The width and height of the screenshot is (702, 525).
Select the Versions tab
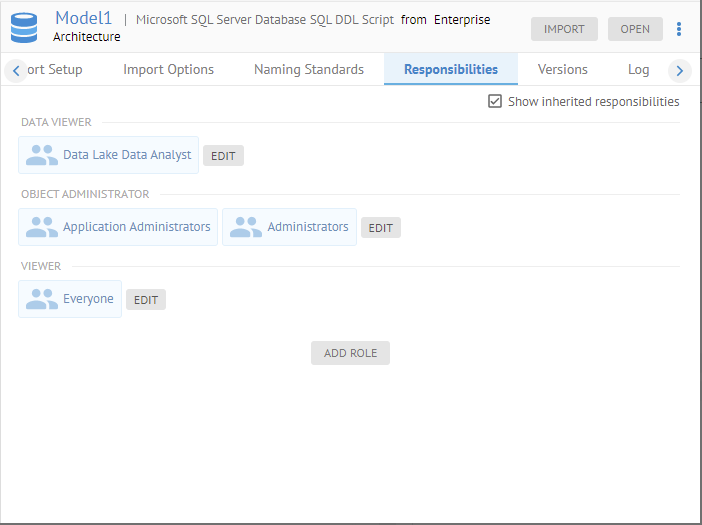click(x=563, y=69)
